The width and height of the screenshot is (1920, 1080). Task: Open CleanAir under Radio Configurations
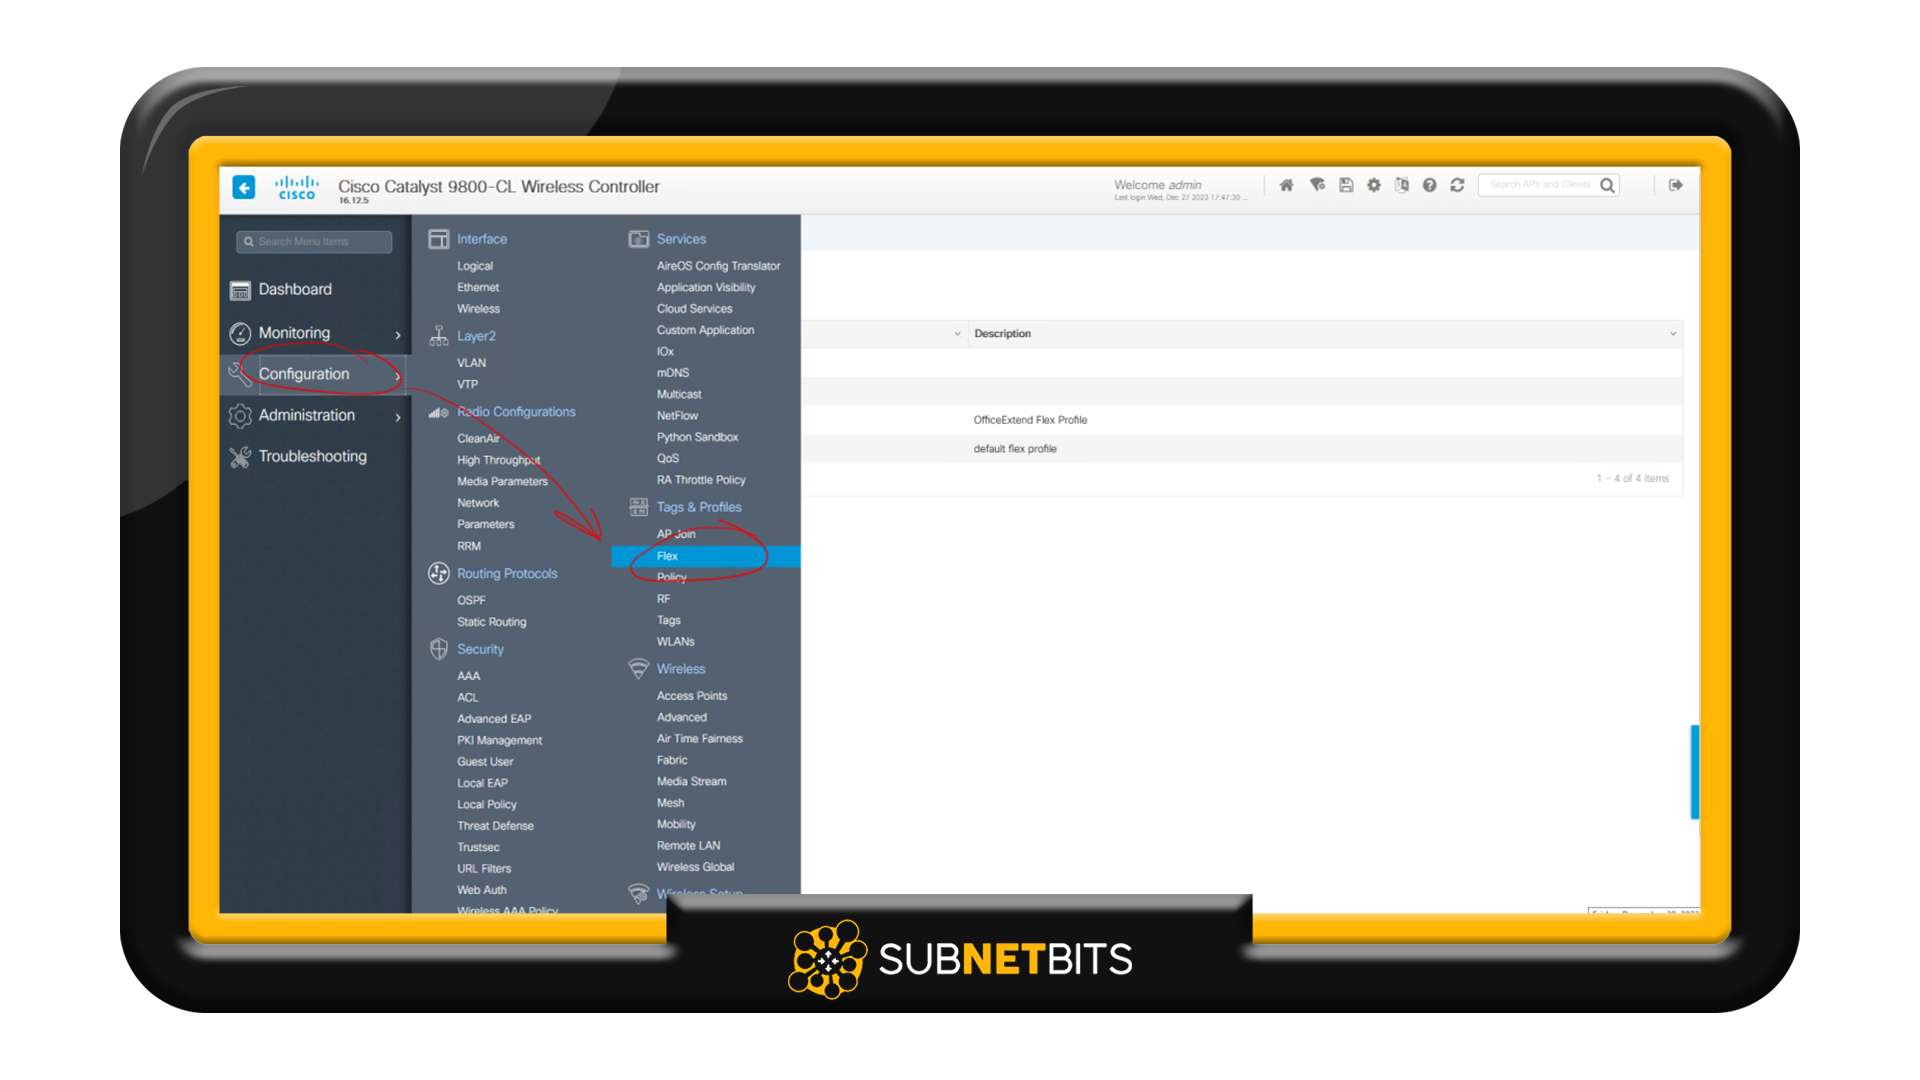(x=478, y=439)
